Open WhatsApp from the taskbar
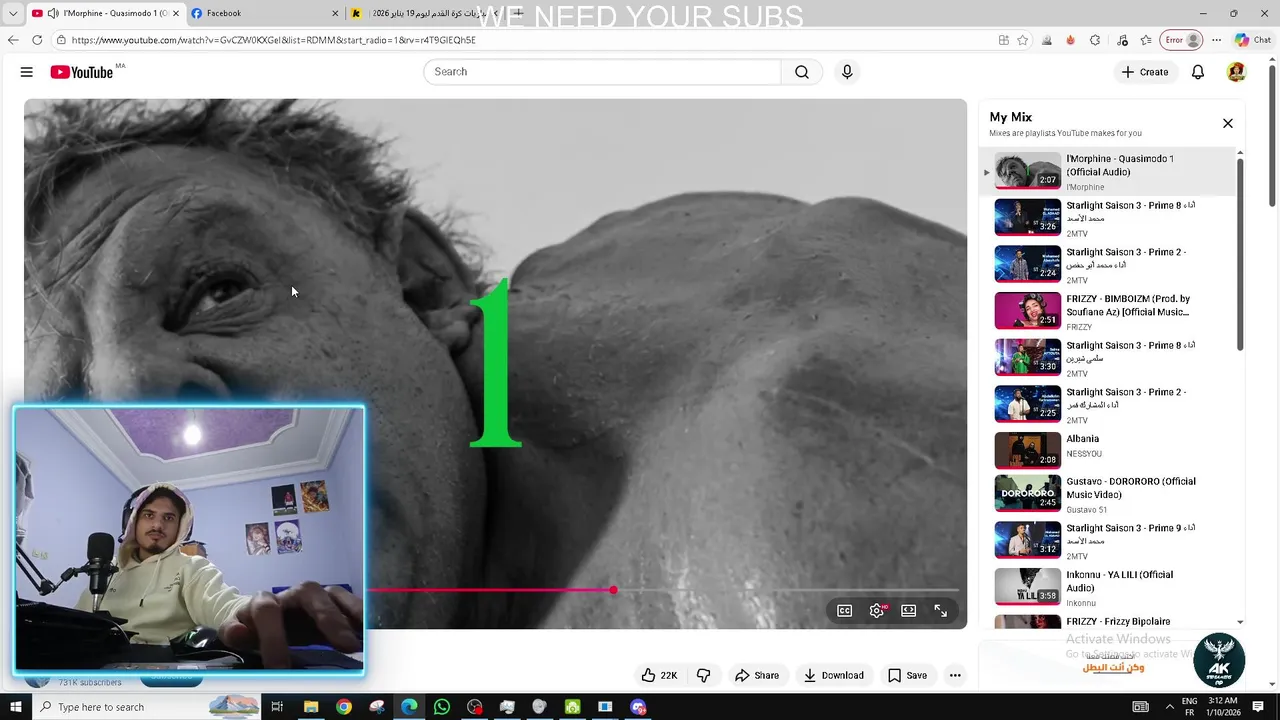This screenshot has height=720, width=1280. [x=442, y=707]
